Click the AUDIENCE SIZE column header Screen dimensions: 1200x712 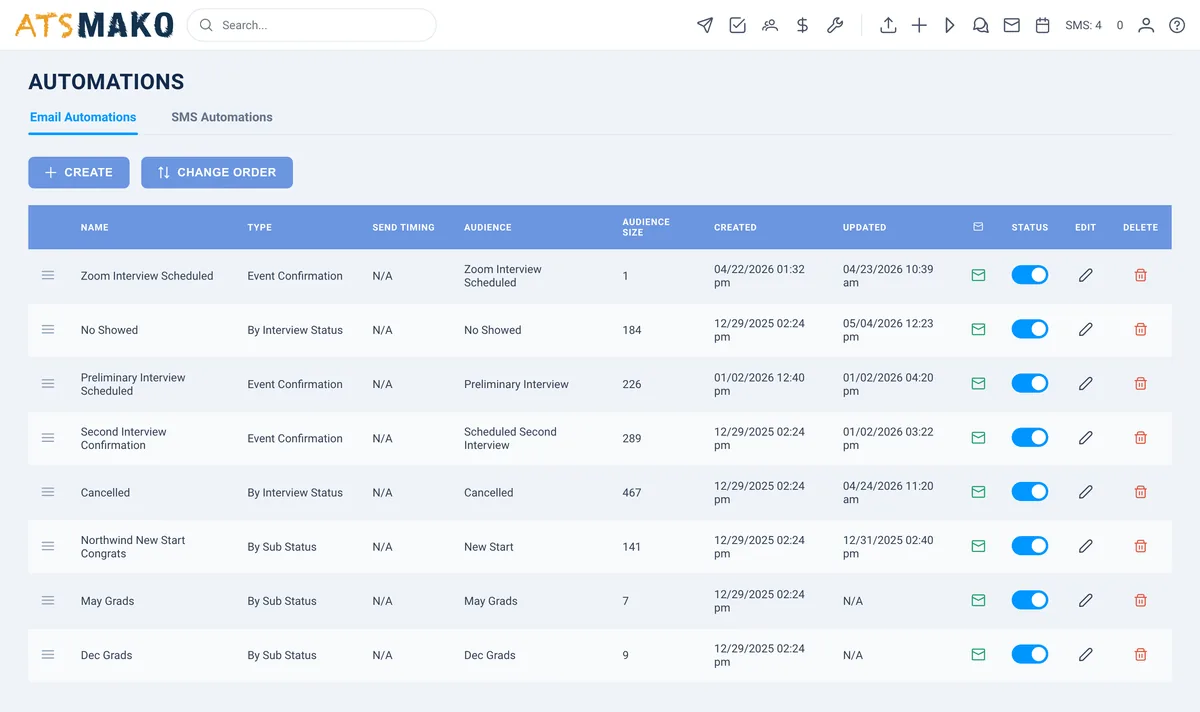pyautogui.click(x=646, y=227)
